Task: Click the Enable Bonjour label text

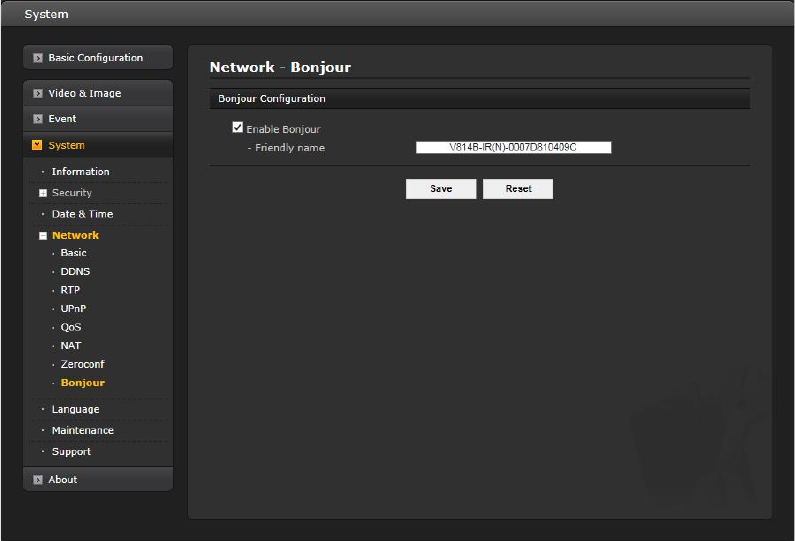Action: (x=283, y=129)
